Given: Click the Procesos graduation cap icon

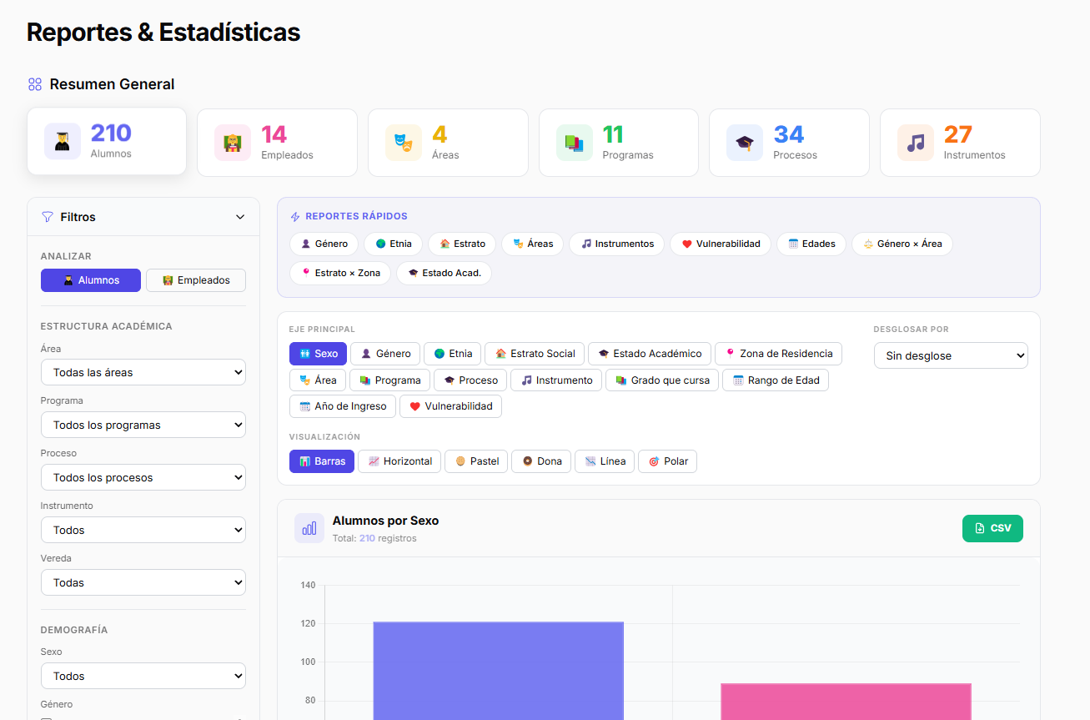Looking at the screenshot, I should coord(744,143).
